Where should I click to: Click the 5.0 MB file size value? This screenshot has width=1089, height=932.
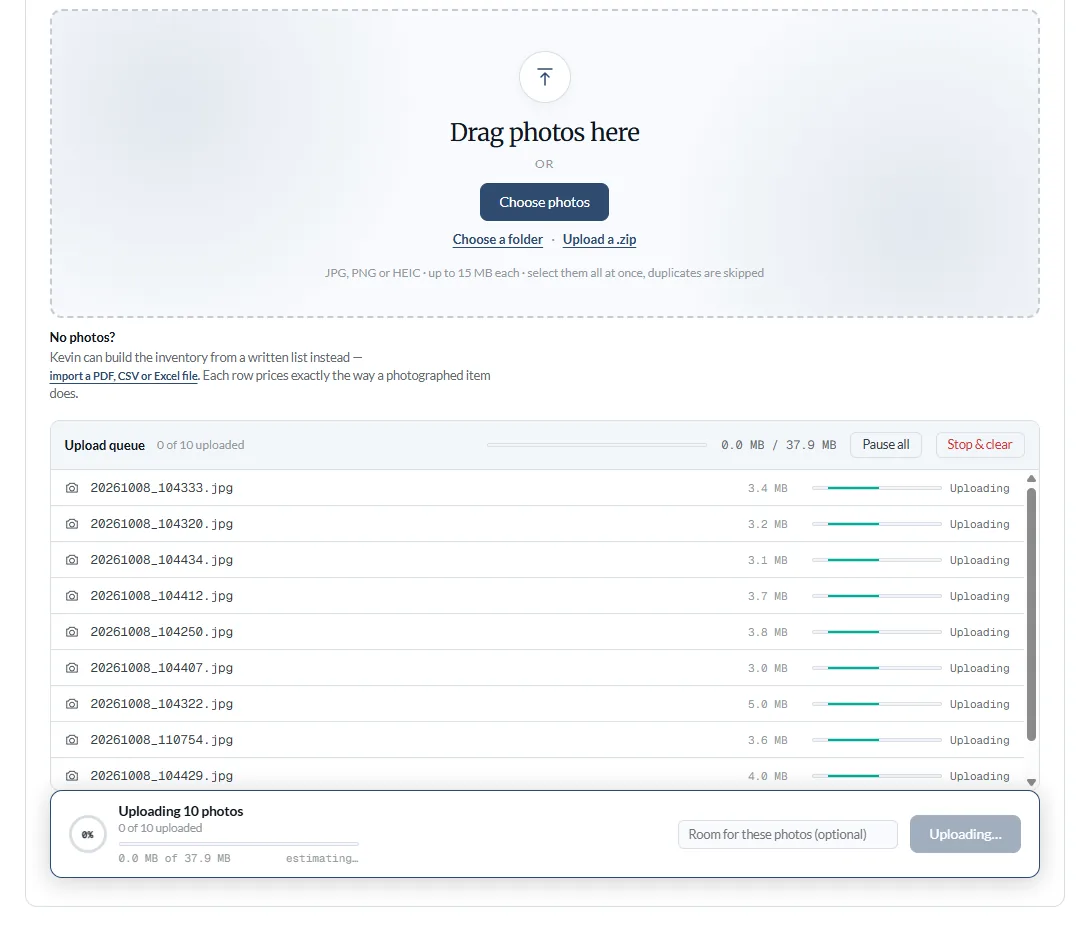click(767, 704)
